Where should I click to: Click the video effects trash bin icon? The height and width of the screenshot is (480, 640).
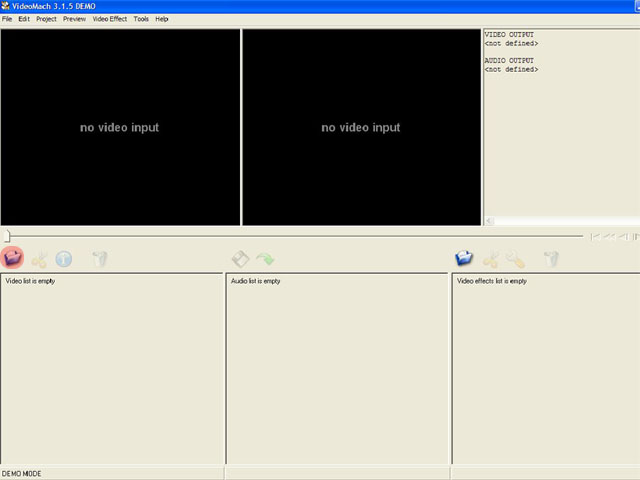pyautogui.click(x=551, y=259)
